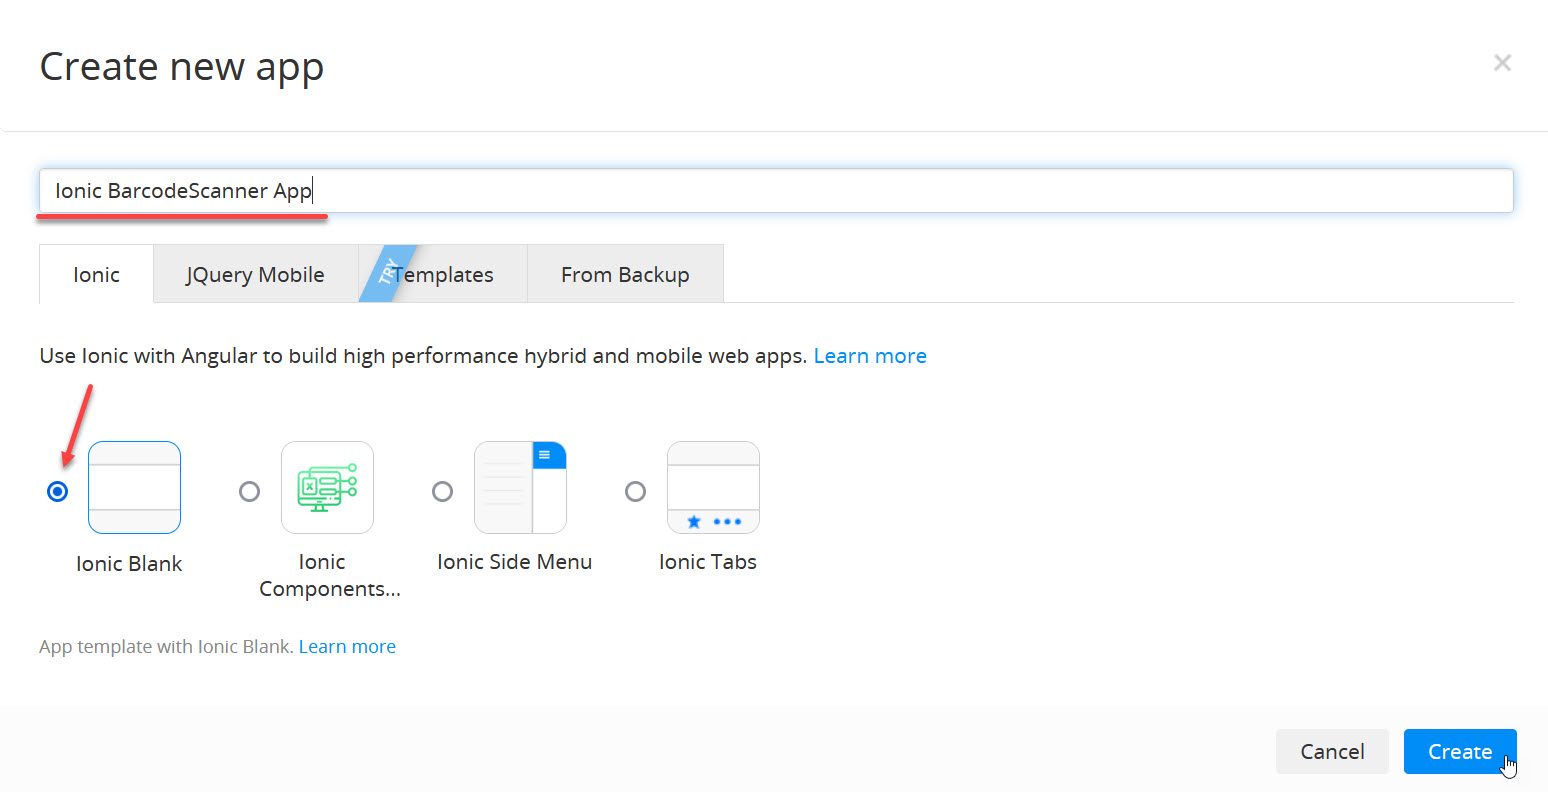Click the Ionic Tabs template icon
Screen dimensions: 1548x792
[x=713, y=487]
